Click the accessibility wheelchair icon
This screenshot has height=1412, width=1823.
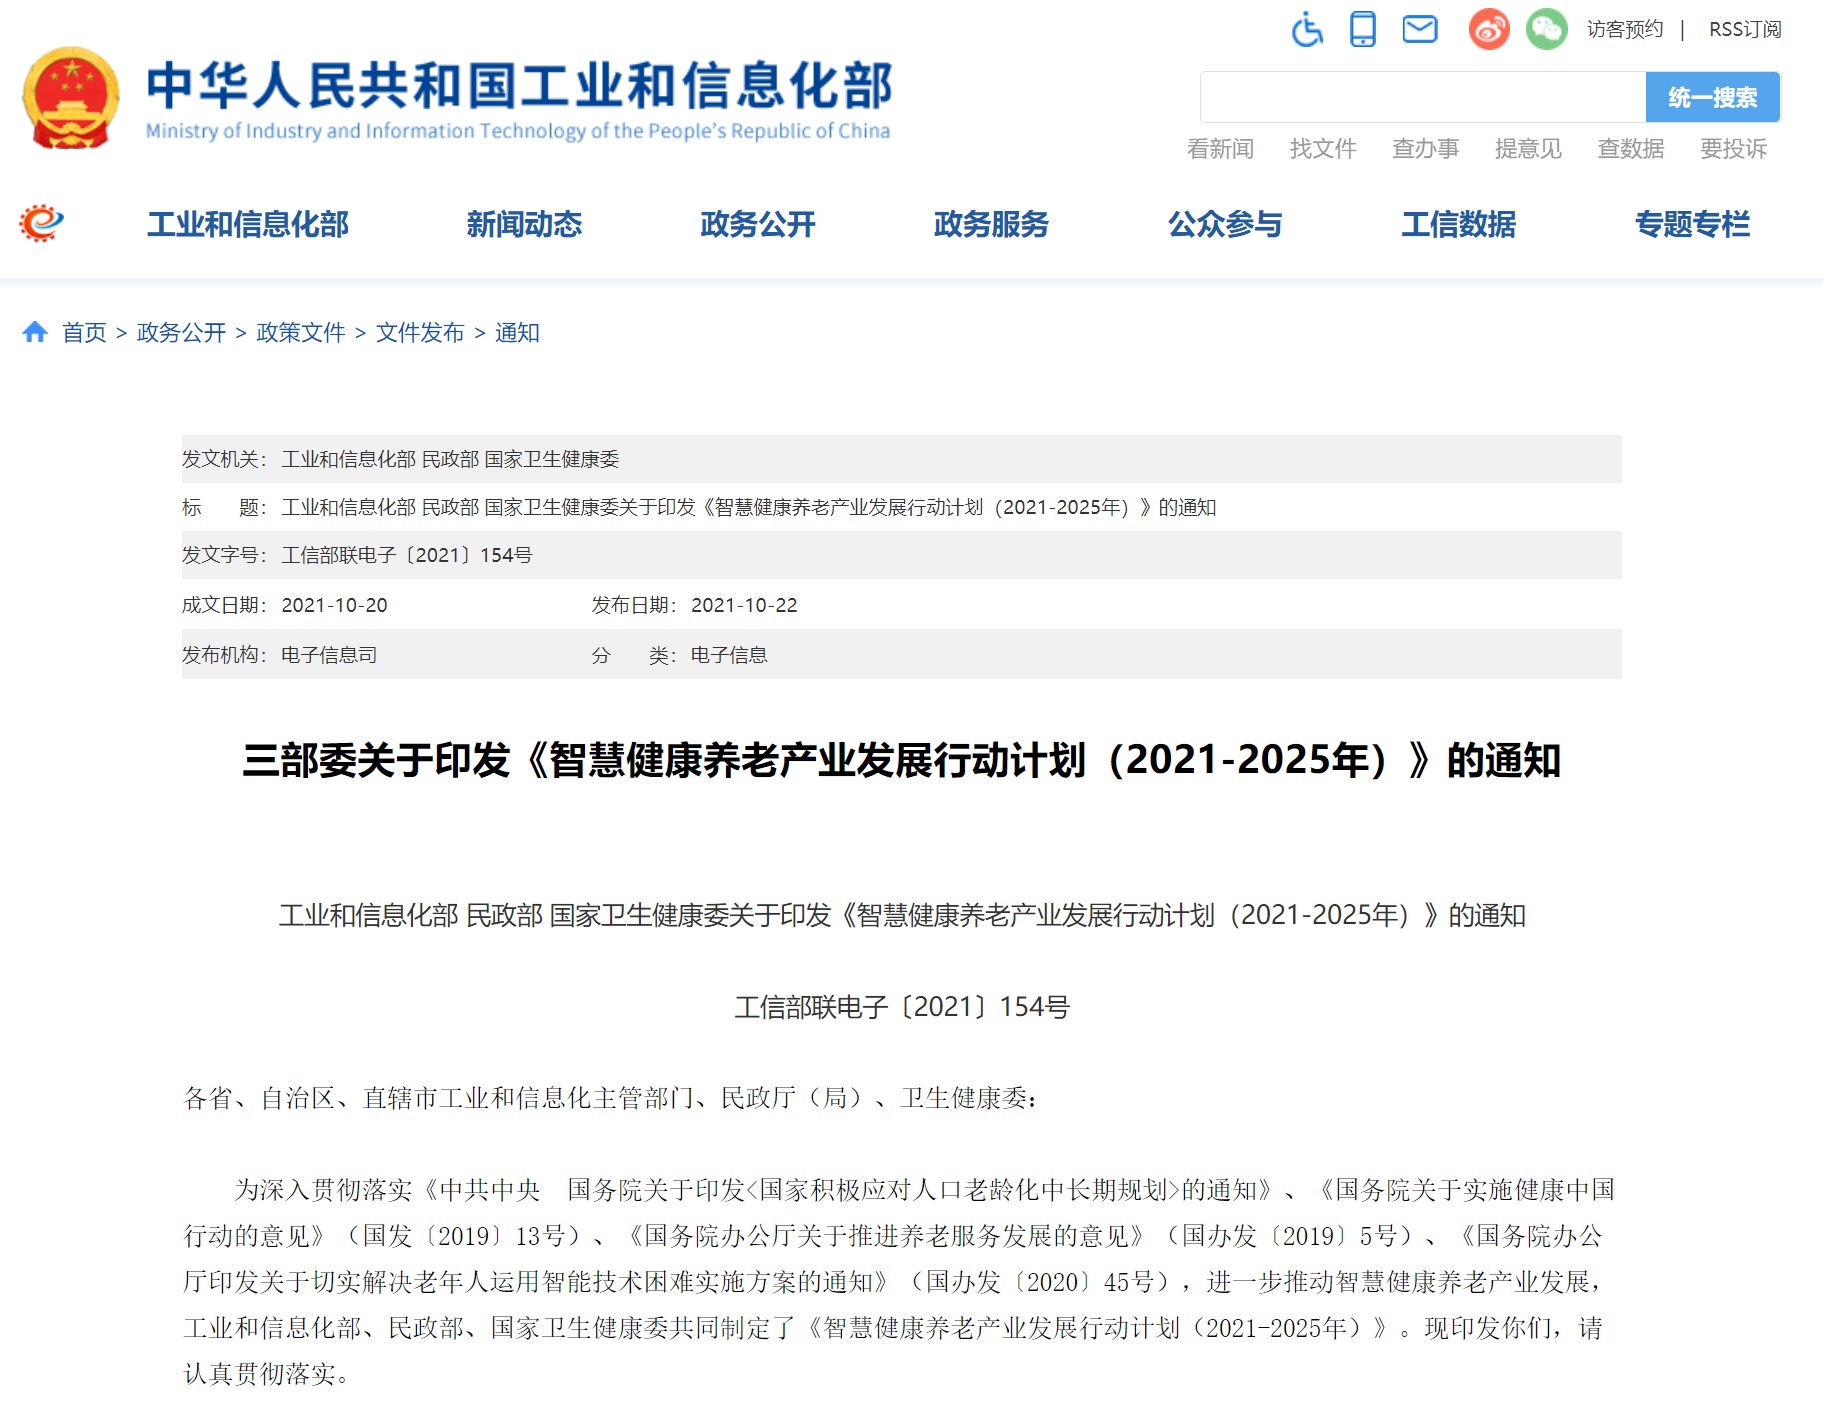pyautogui.click(x=1307, y=29)
